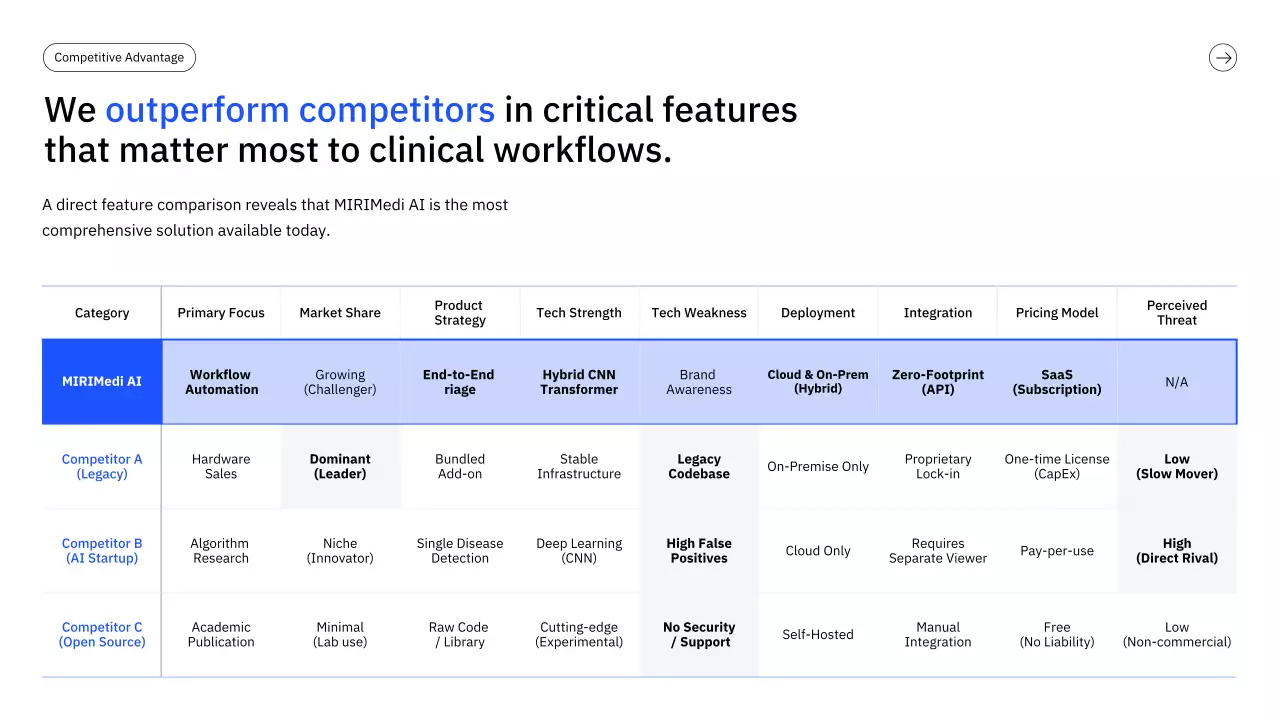Open the Competitor C (Open Source) link
Viewport: 1280px width, 720px height.
(102, 635)
